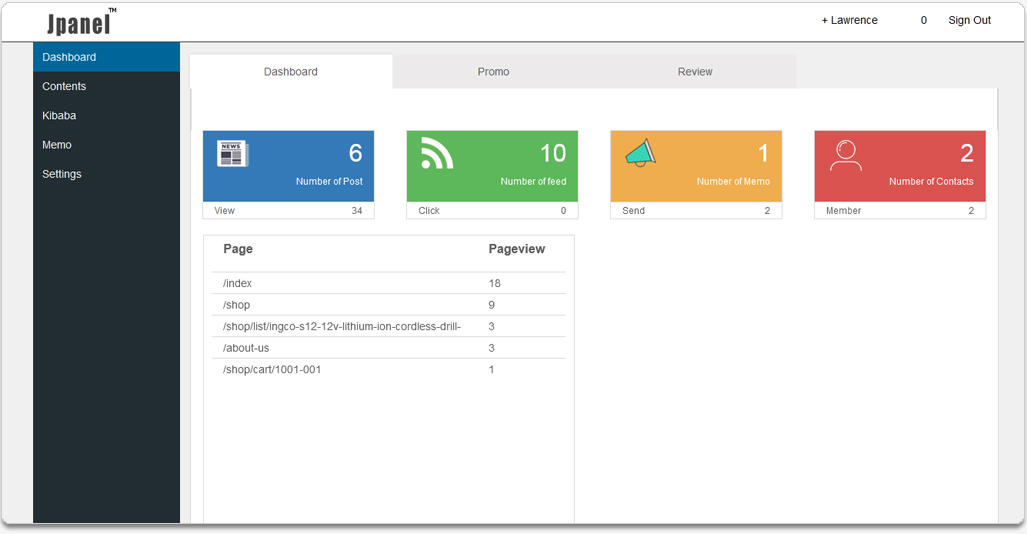Click the view count 34
1027x534 pixels.
(x=356, y=210)
